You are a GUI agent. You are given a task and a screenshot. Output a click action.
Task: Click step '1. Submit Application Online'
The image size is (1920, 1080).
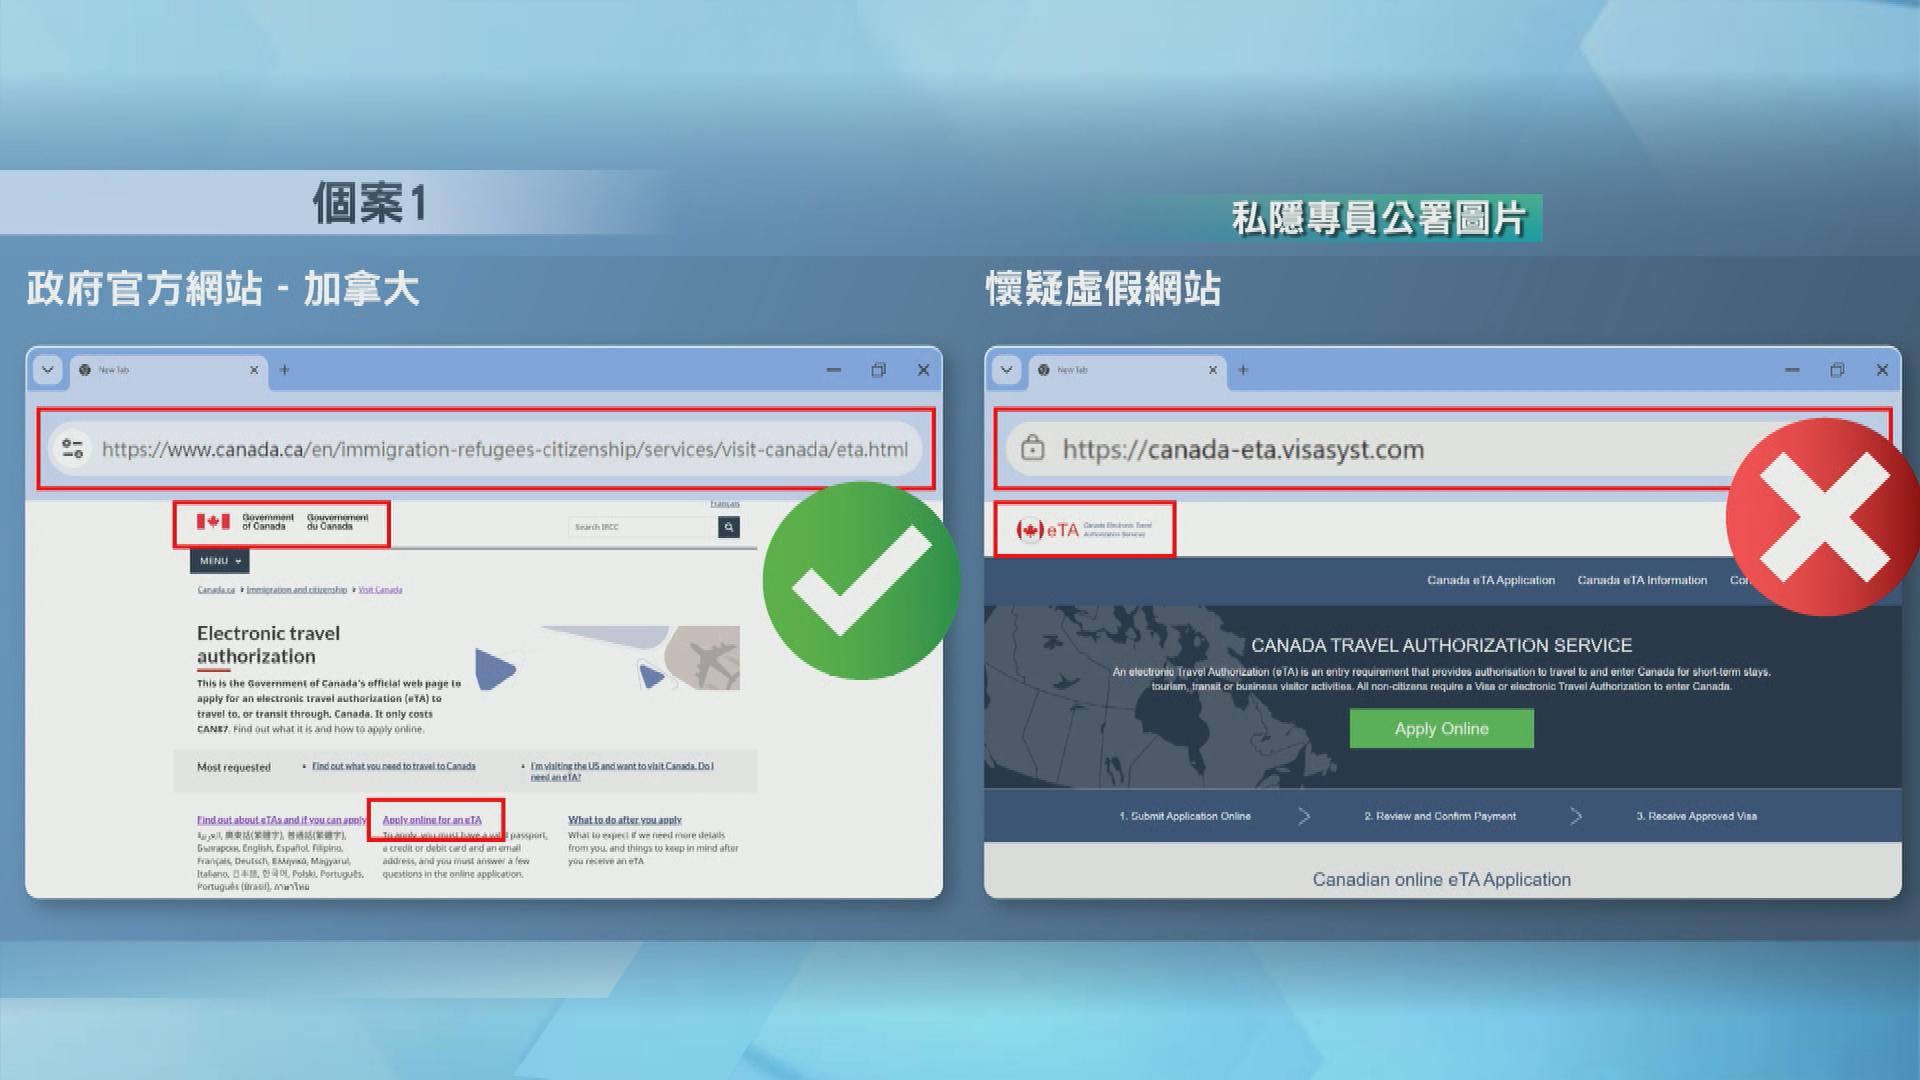click(1185, 816)
